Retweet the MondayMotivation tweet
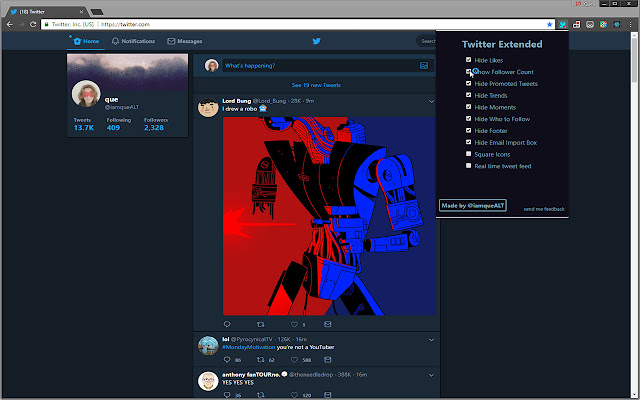This screenshot has width=640, height=400. click(x=260, y=360)
